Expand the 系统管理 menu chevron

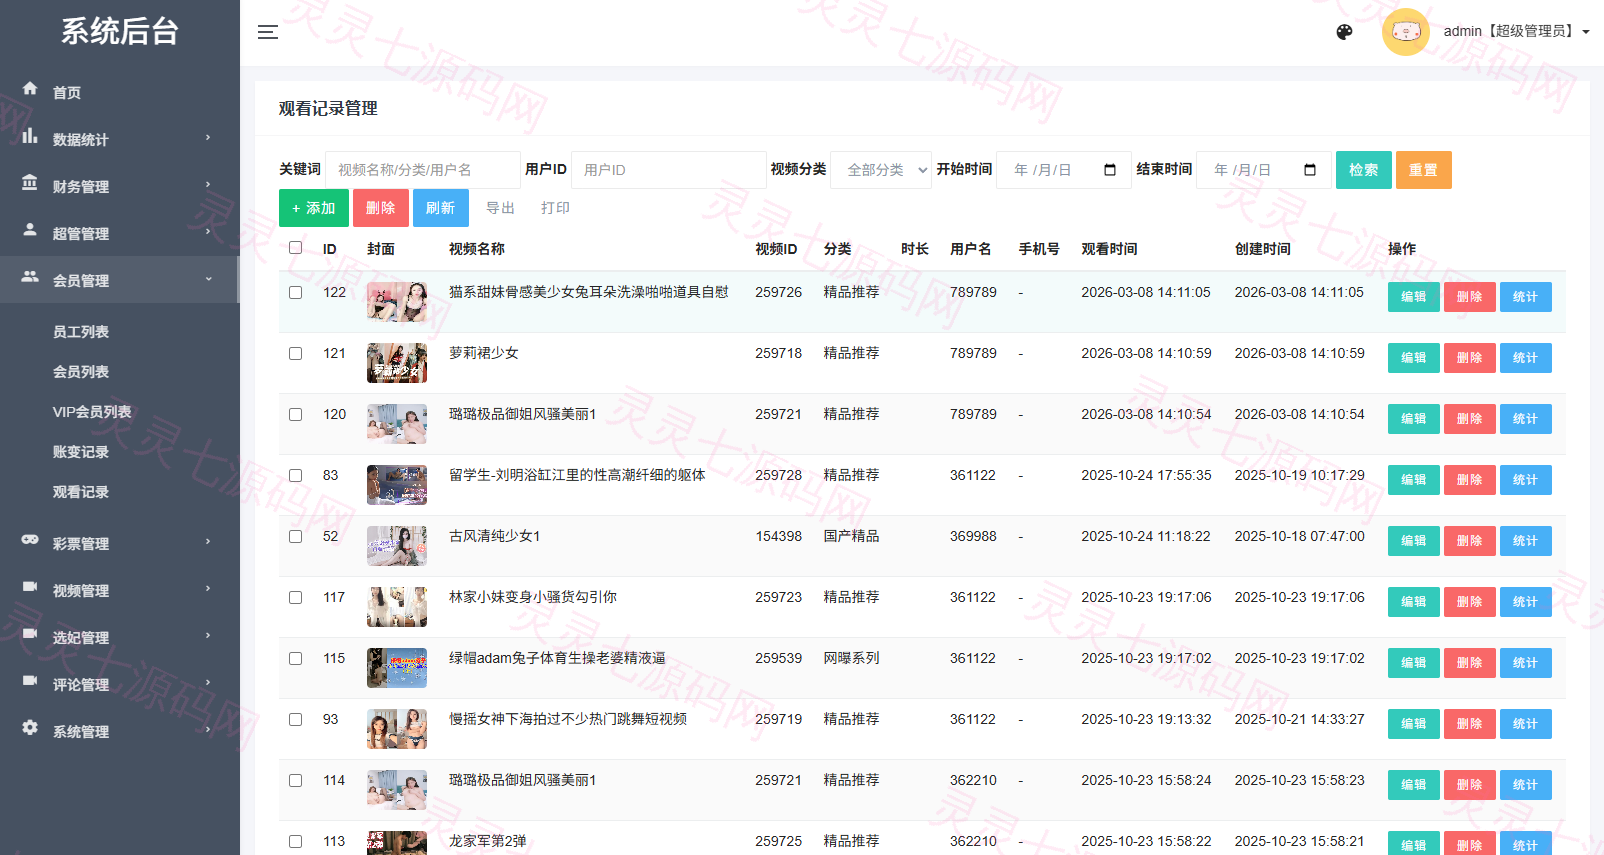click(208, 729)
